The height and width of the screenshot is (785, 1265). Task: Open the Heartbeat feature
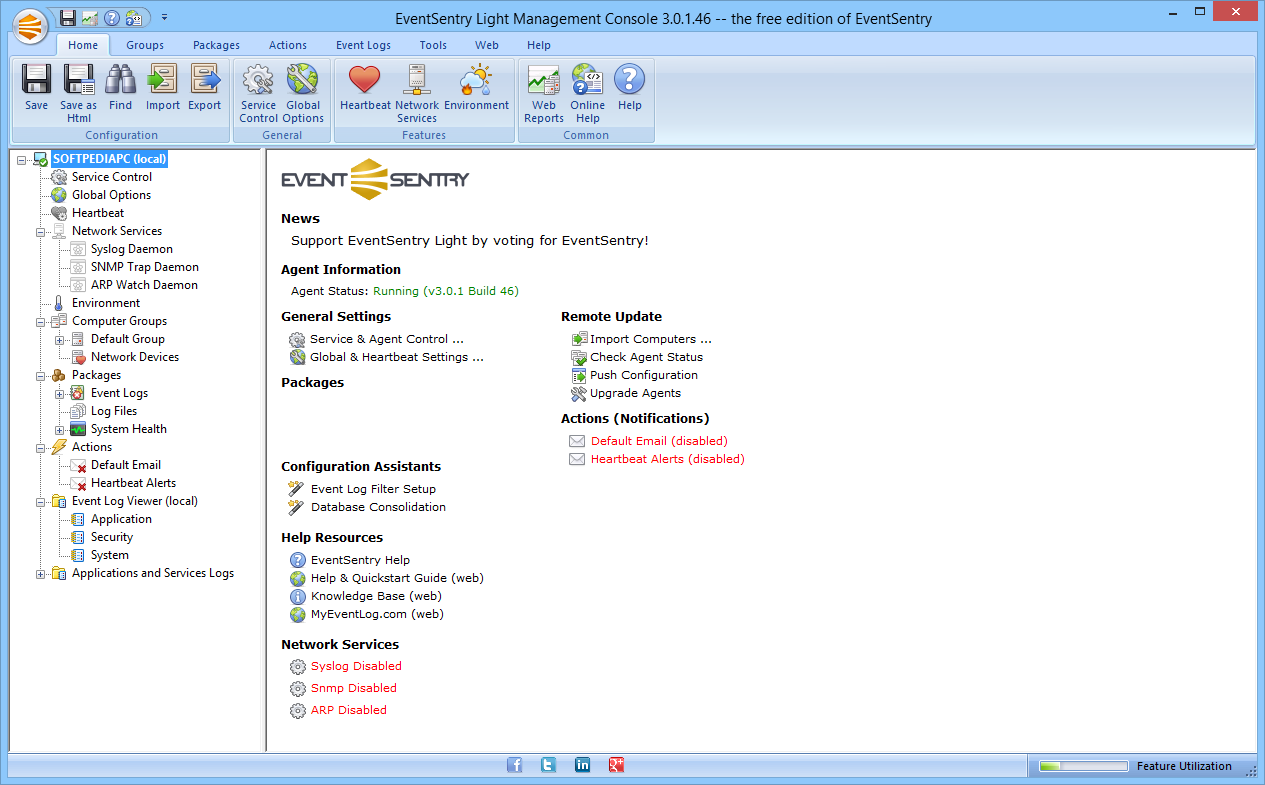pos(365,87)
